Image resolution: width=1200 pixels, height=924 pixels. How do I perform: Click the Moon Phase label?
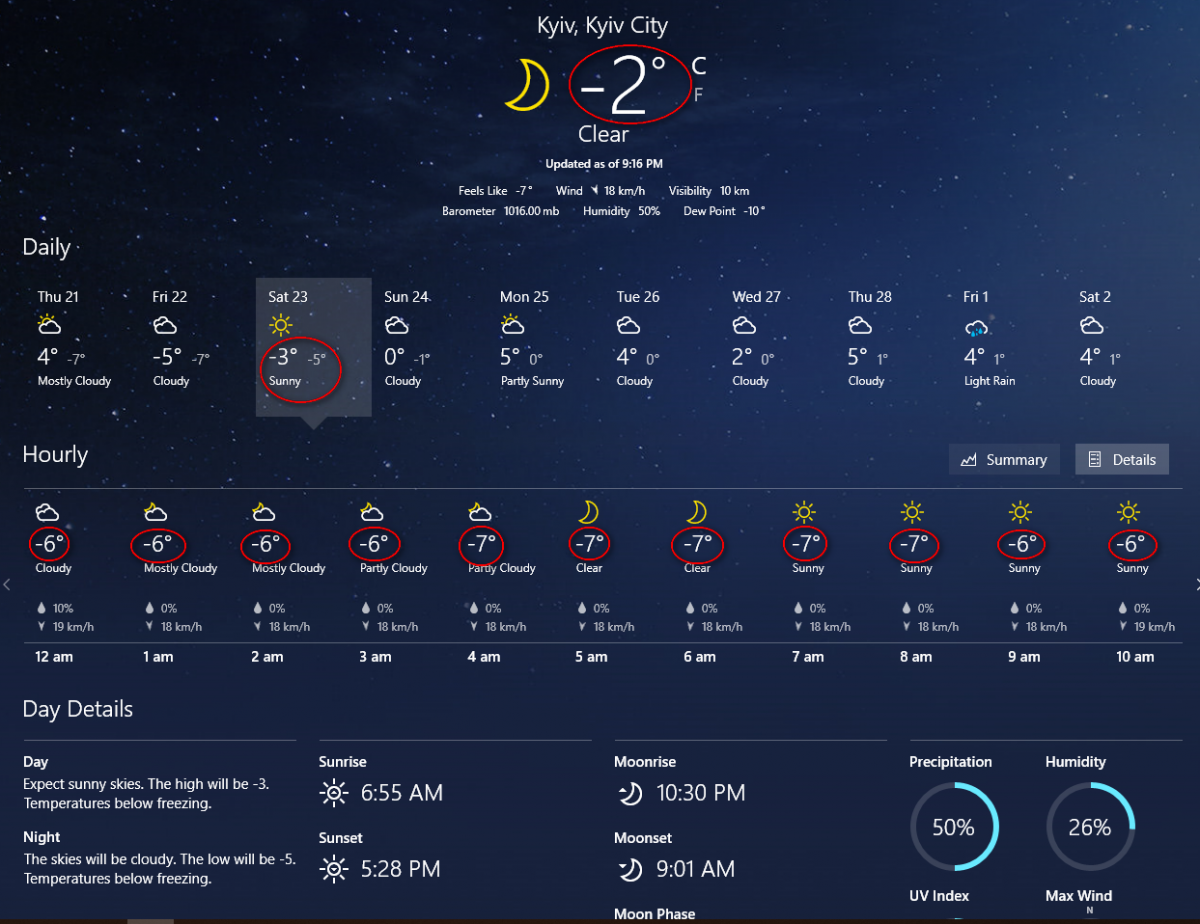[655, 914]
